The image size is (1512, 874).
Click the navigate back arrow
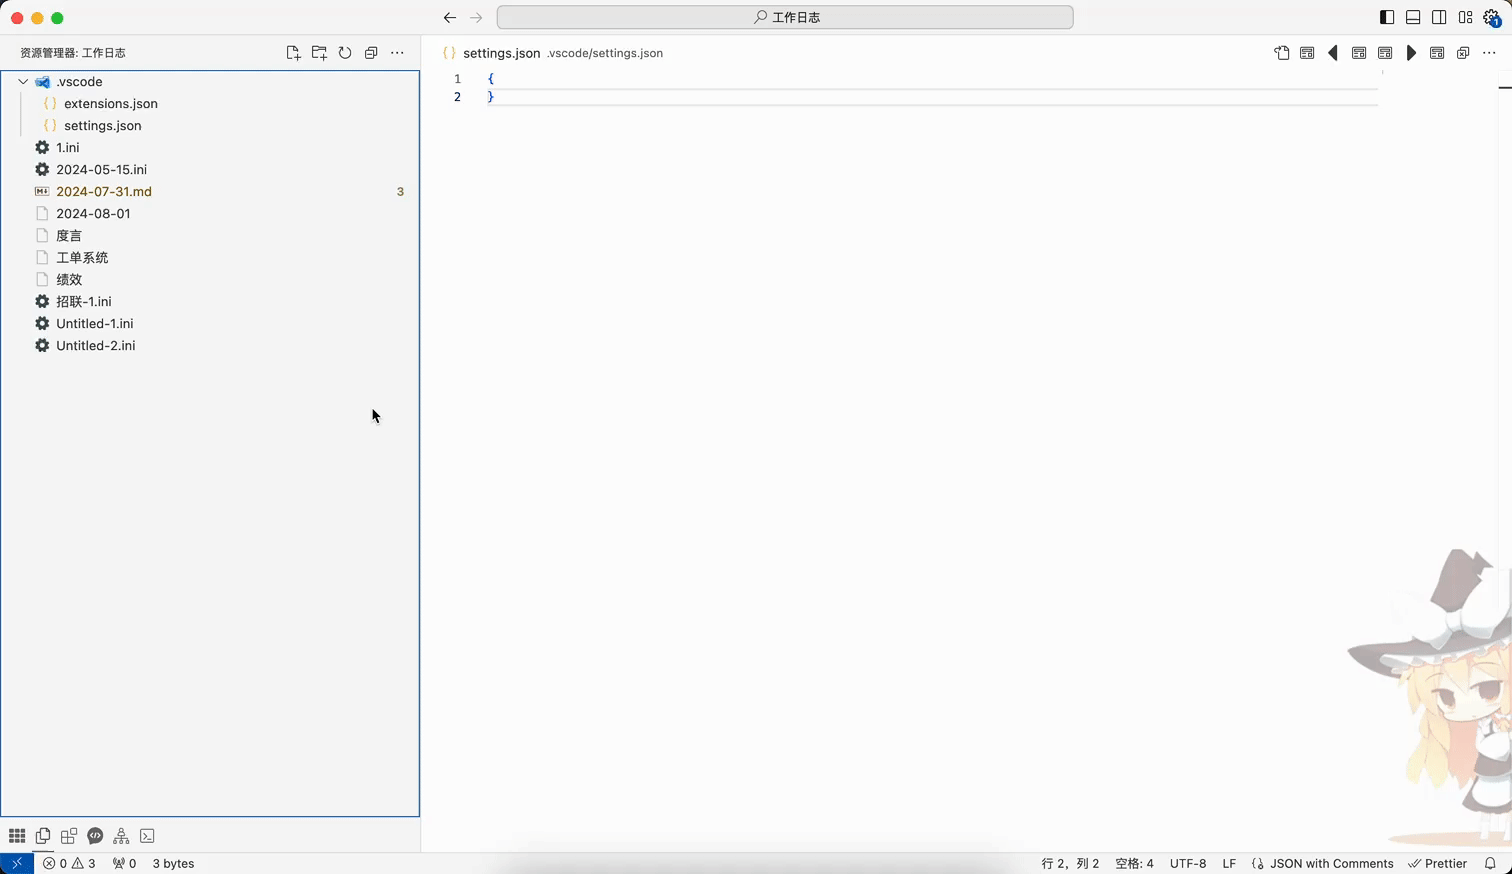tap(450, 18)
